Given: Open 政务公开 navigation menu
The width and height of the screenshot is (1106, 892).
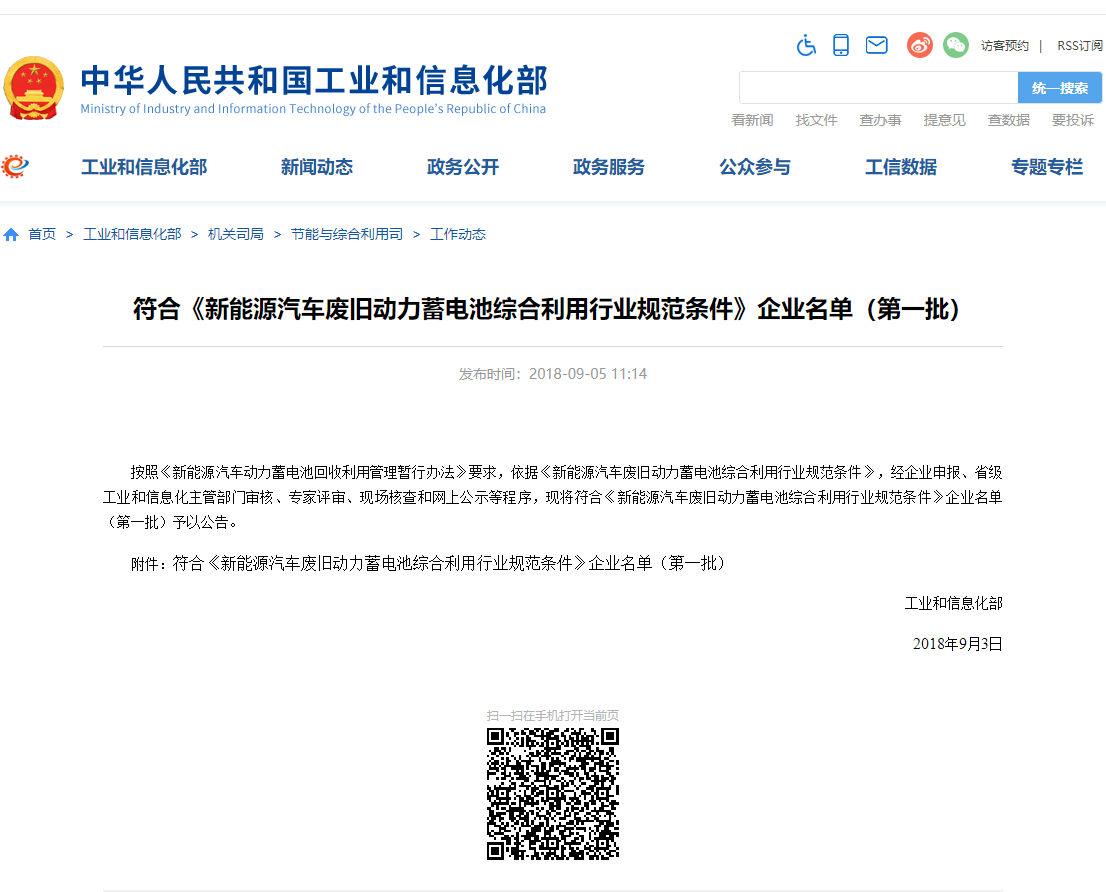Looking at the screenshot, I should (463, 167).
